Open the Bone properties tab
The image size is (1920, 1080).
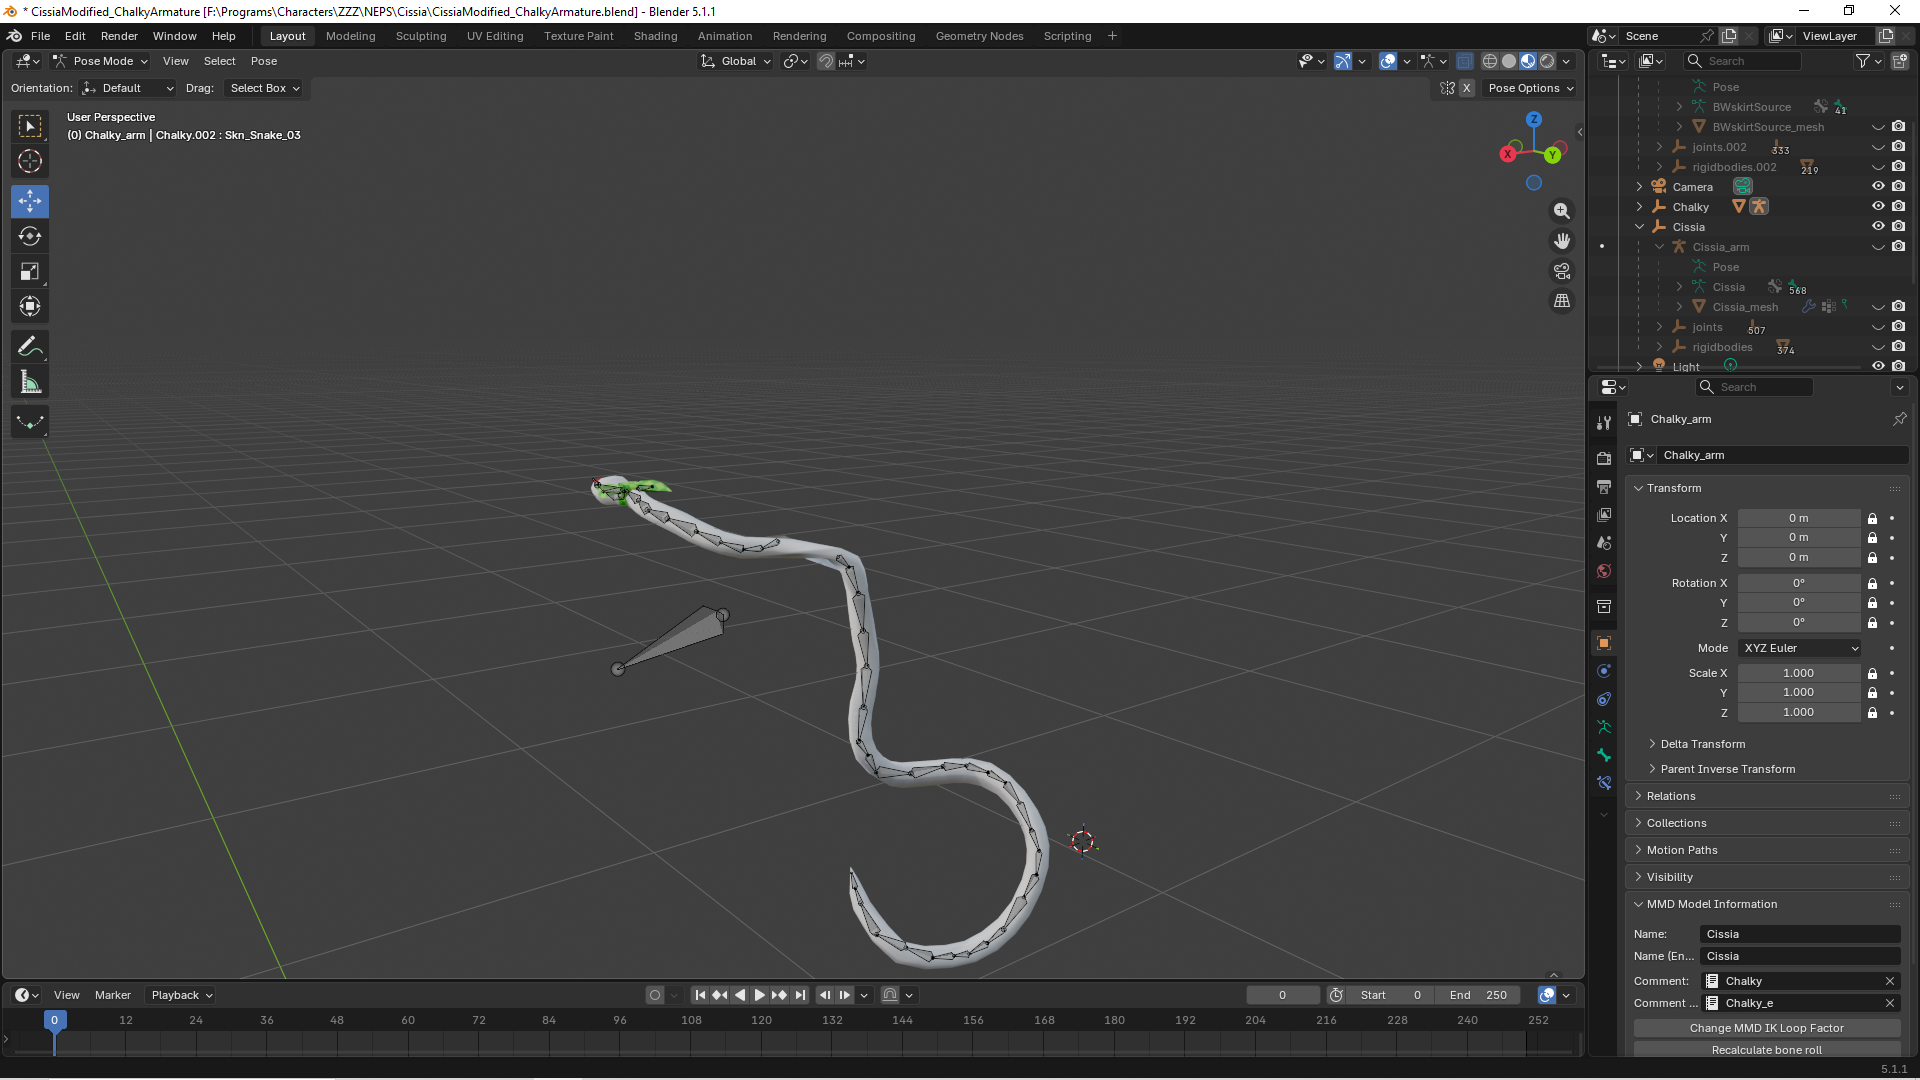[1604, 755]
